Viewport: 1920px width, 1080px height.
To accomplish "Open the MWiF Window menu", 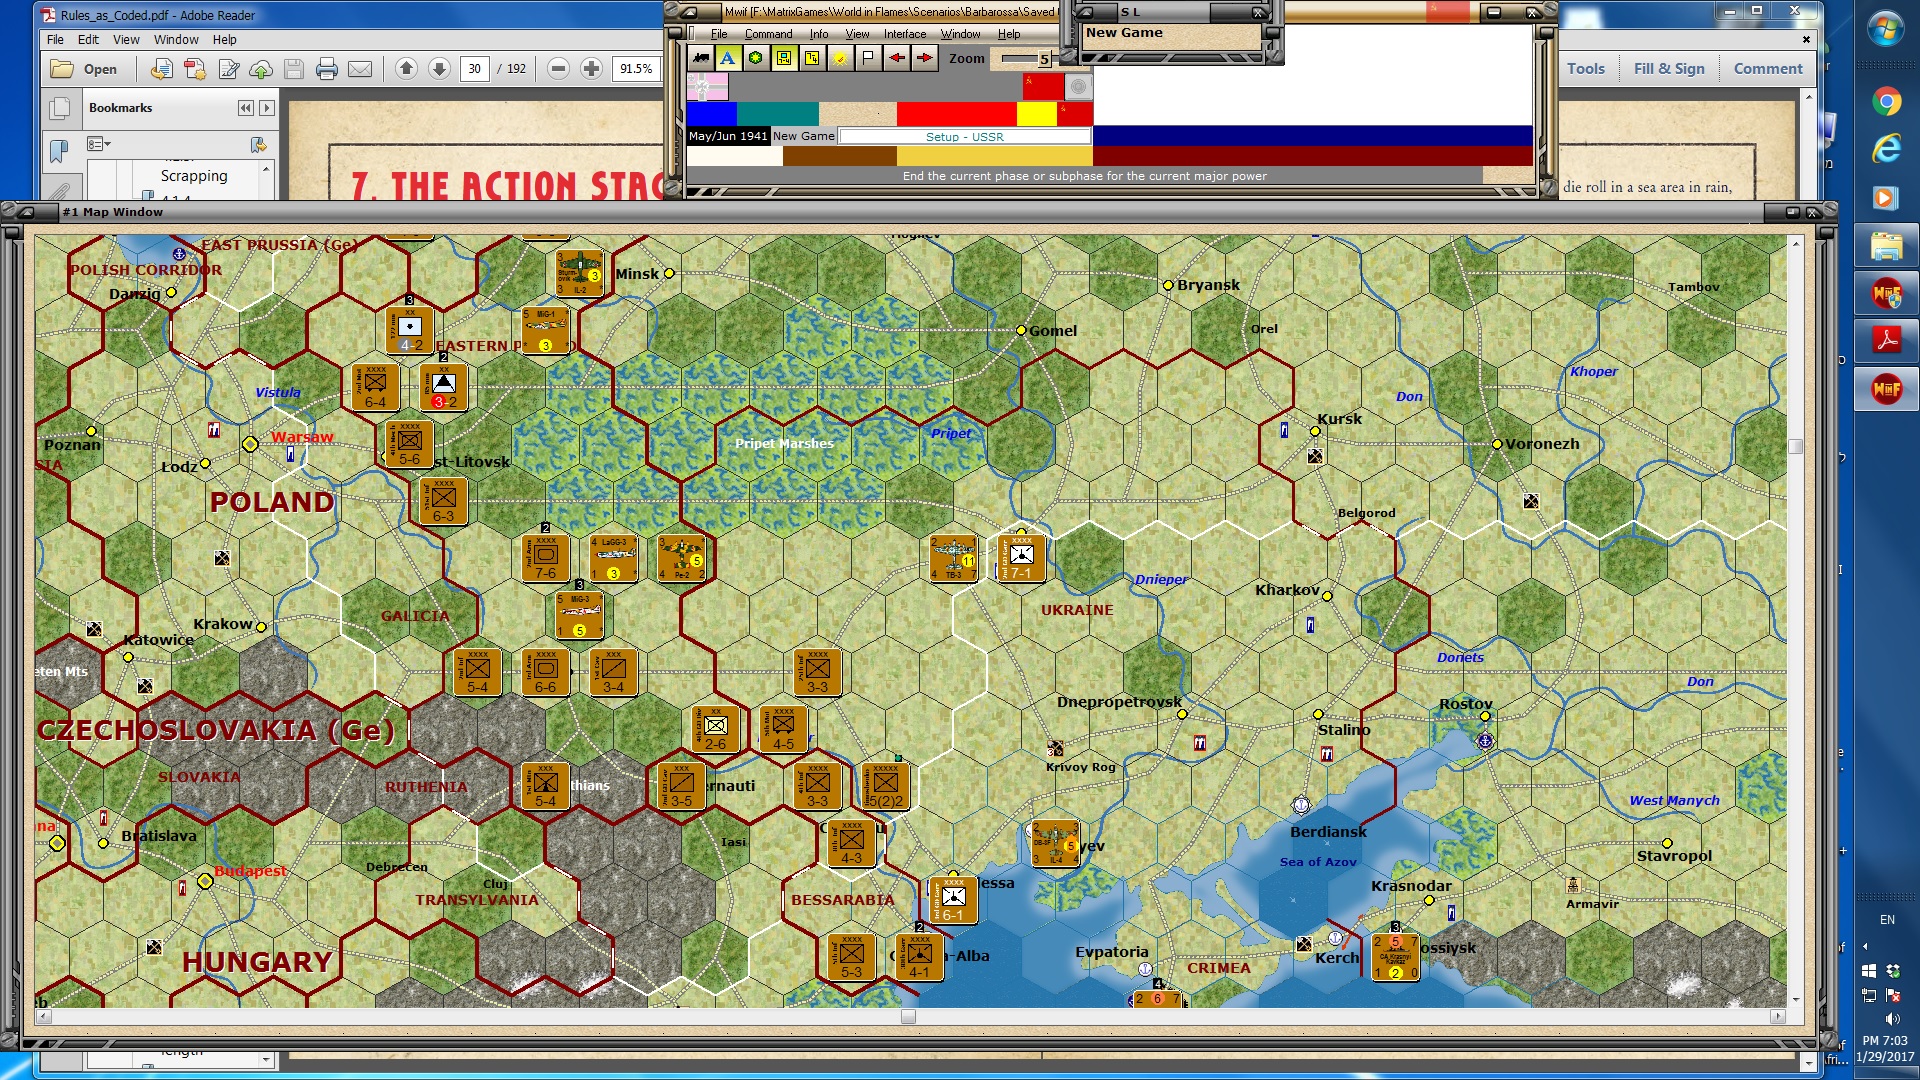I will (960, 34).
